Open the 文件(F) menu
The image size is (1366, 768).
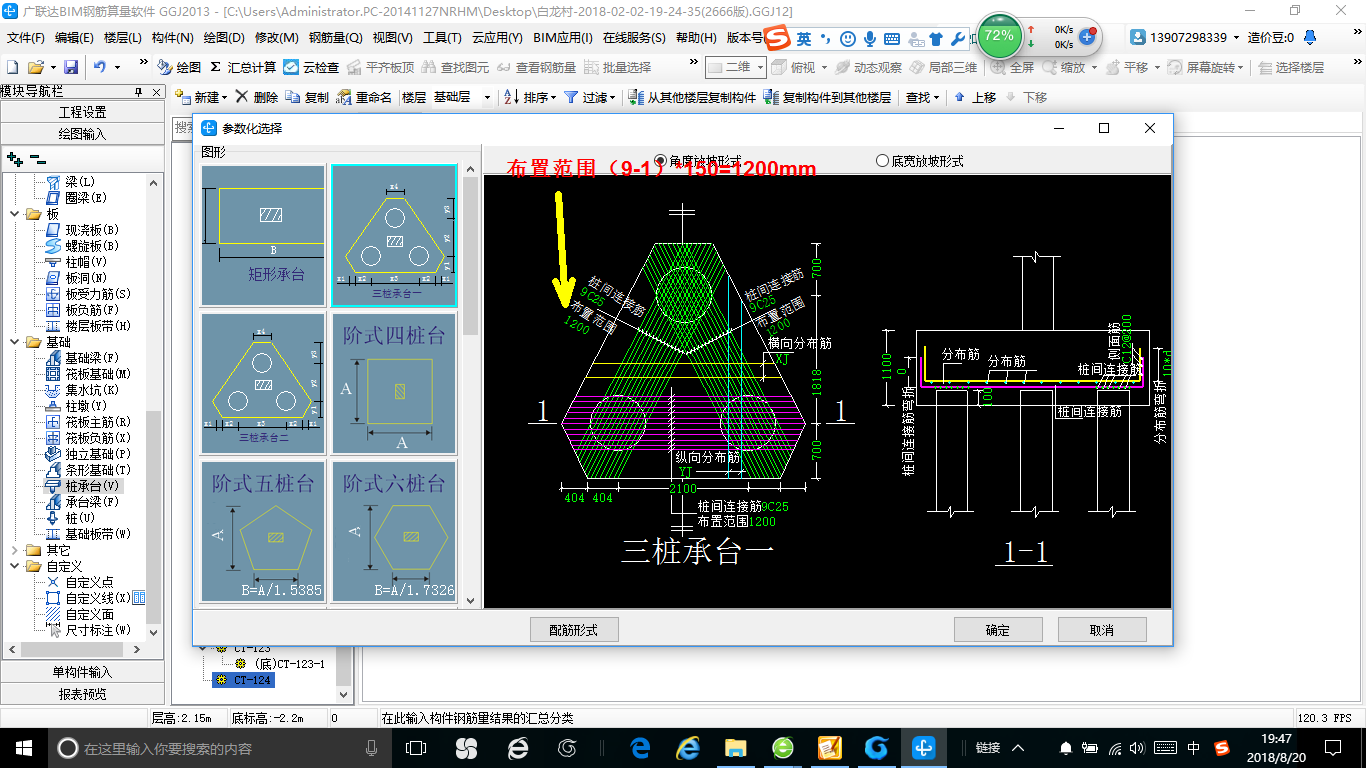pos(25,38)
